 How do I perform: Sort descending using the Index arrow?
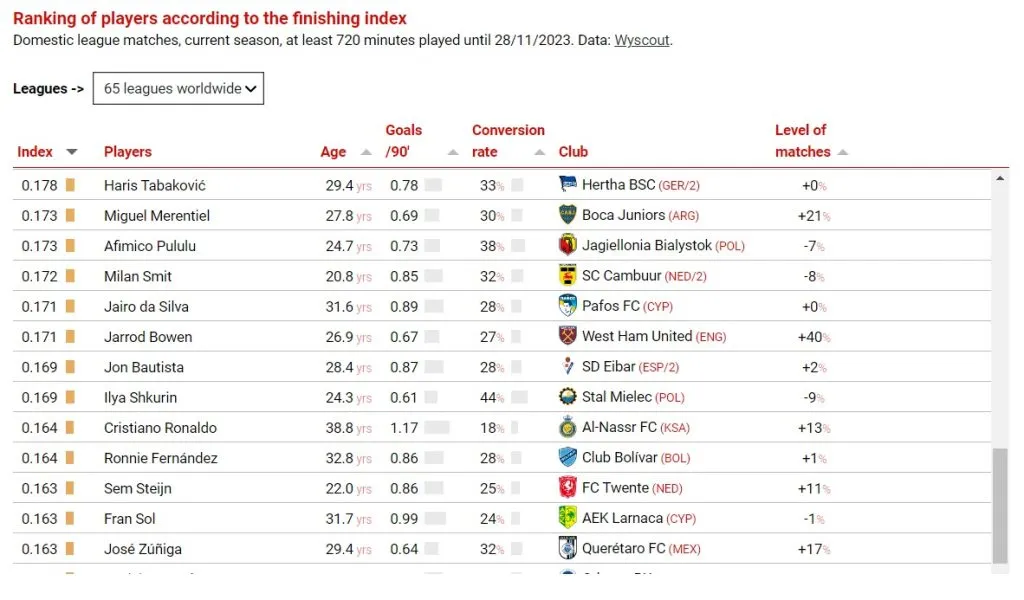71,152
